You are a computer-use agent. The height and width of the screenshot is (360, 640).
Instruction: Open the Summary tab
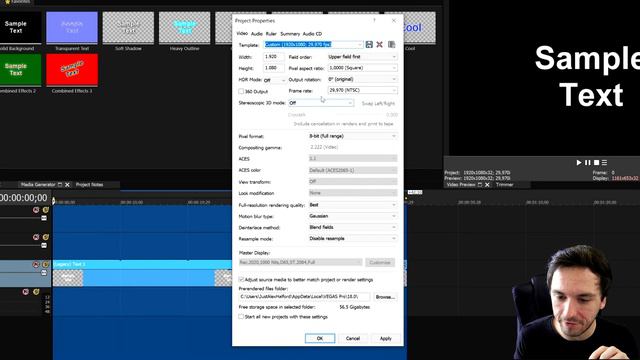tap(290, 34)
